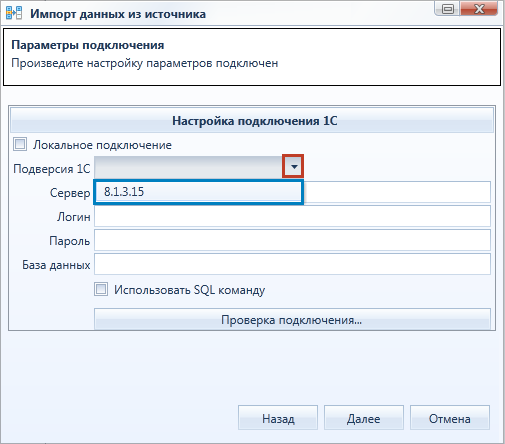Focus the Сервер input field

point(397,192)
